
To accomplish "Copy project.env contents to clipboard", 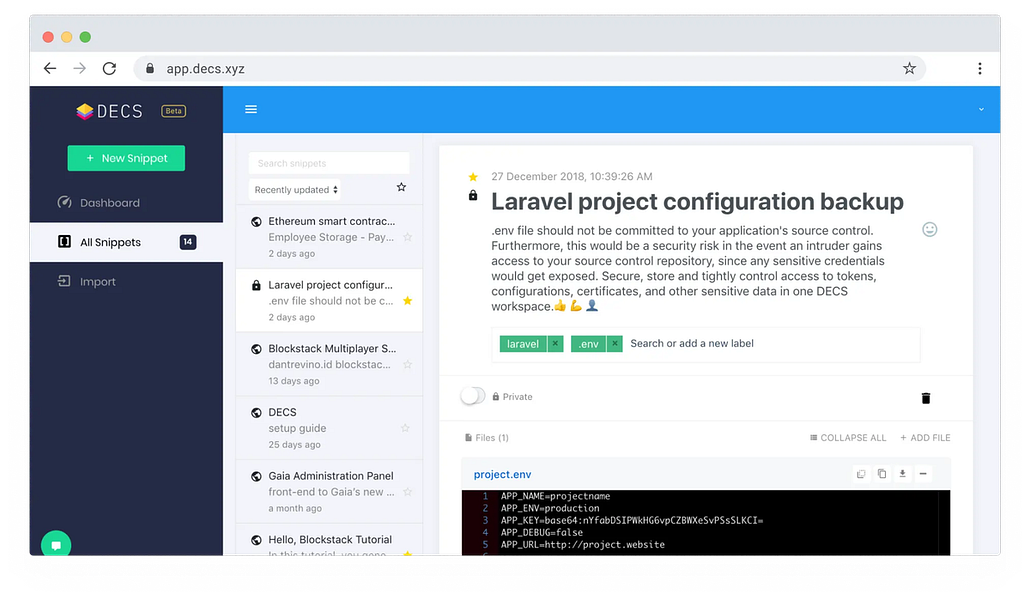I will [882, 474].
